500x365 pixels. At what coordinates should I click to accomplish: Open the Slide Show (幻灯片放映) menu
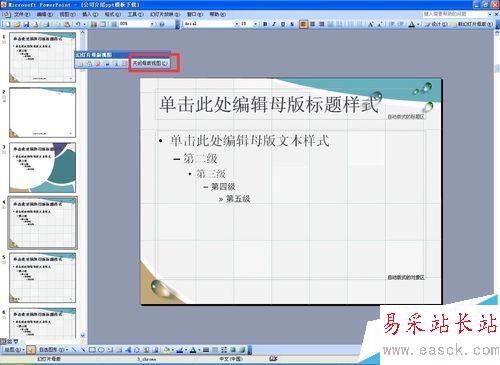coord(165,14)
